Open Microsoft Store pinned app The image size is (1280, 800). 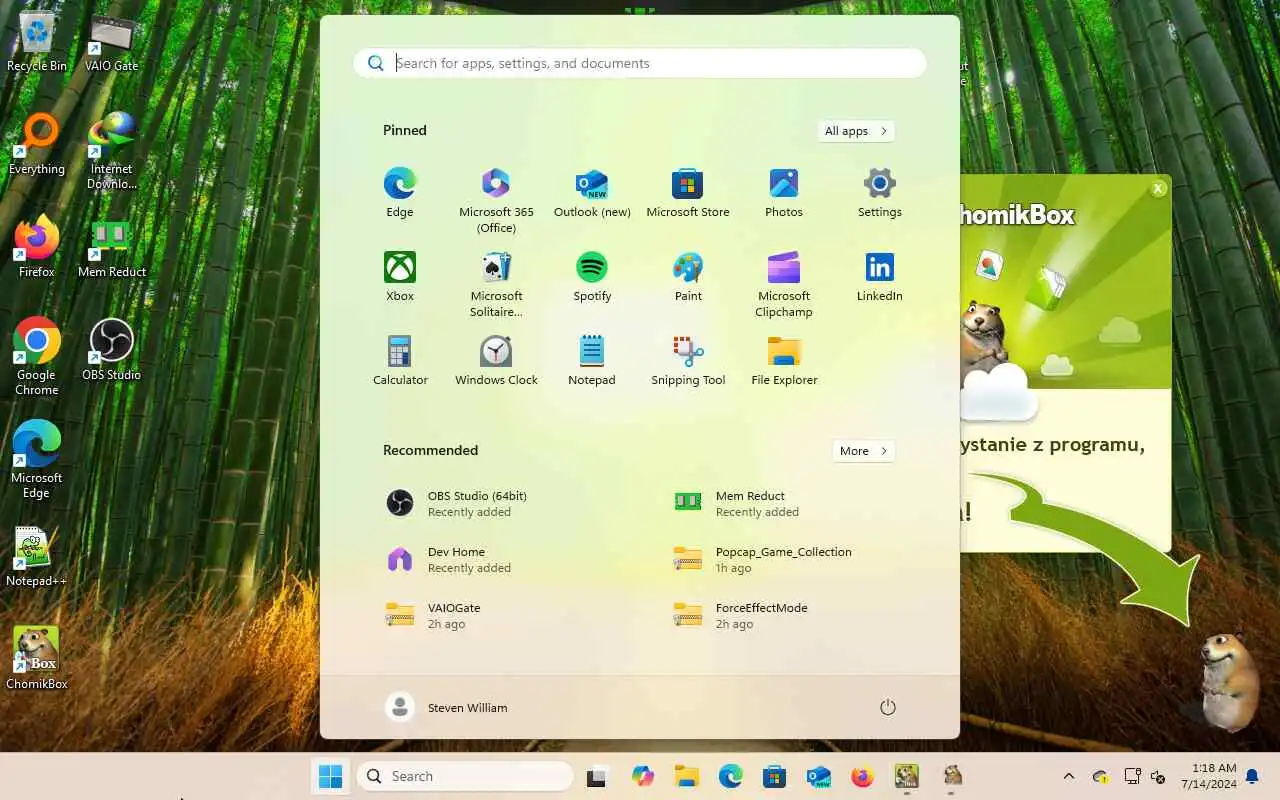[x=688, y=193]
